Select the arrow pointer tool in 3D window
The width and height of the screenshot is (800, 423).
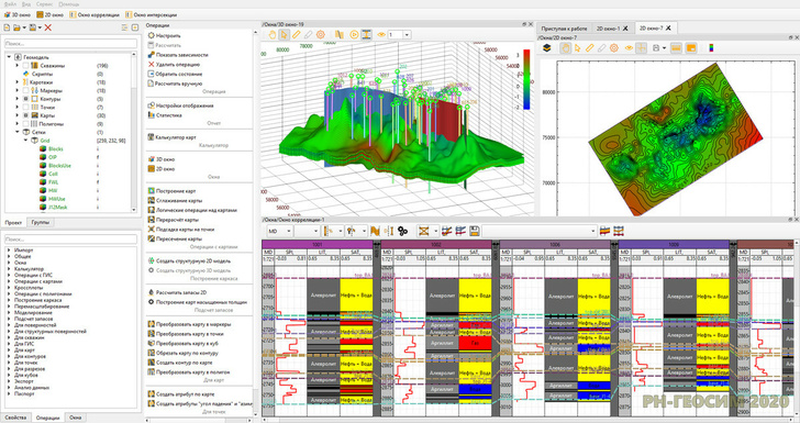coord(284,34)
